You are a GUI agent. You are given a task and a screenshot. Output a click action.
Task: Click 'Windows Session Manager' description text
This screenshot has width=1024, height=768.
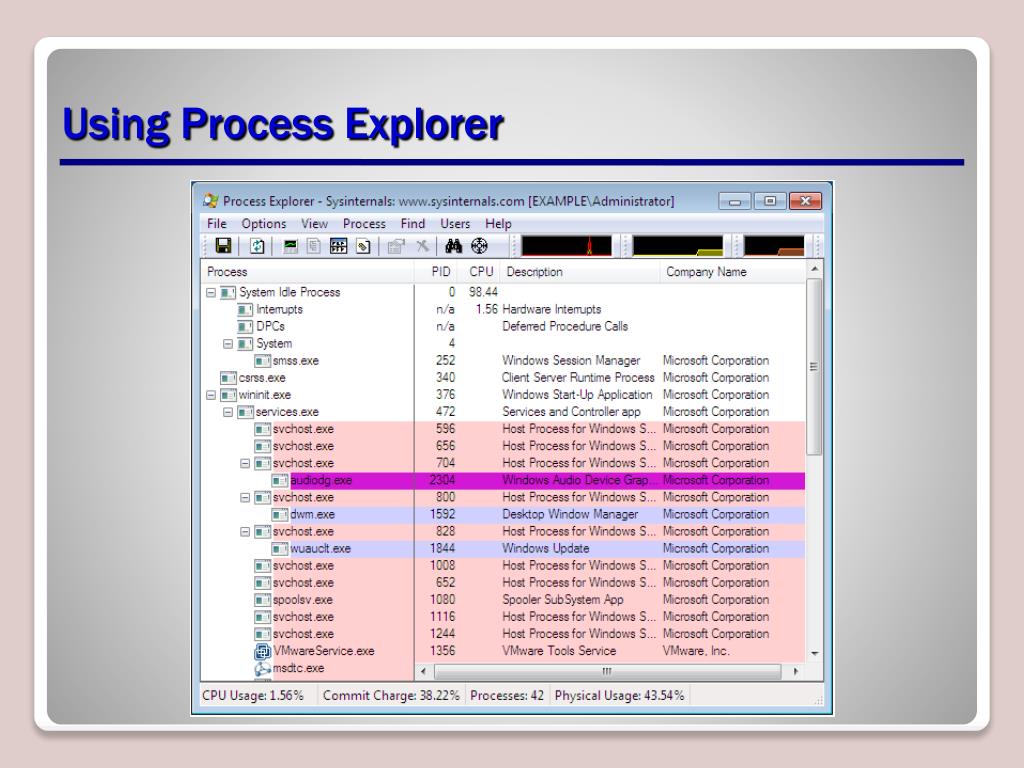click(x=571, y=360)
